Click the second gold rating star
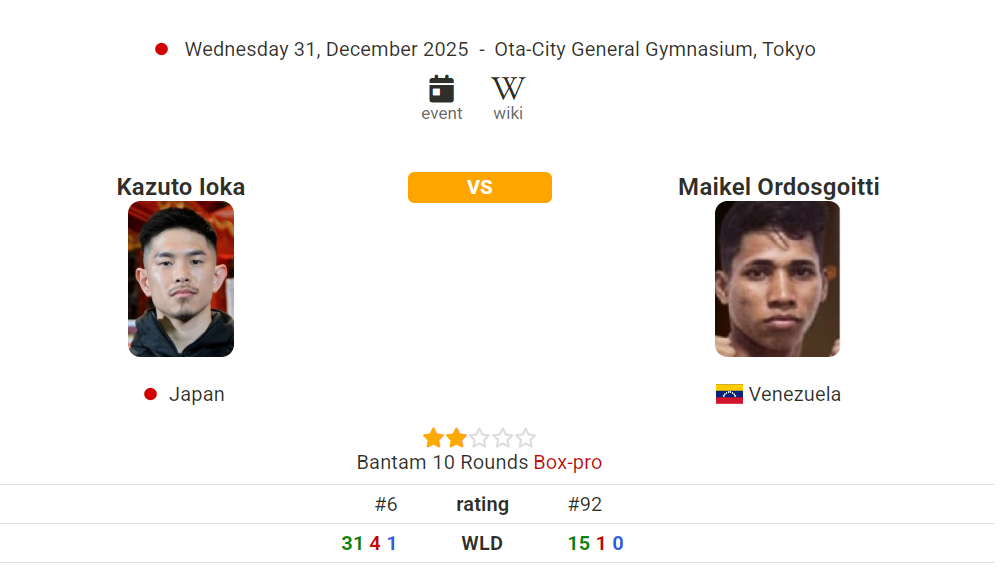The height and width of the screenshot is (569, 999). pyautogui.click(x=456, y=438)
